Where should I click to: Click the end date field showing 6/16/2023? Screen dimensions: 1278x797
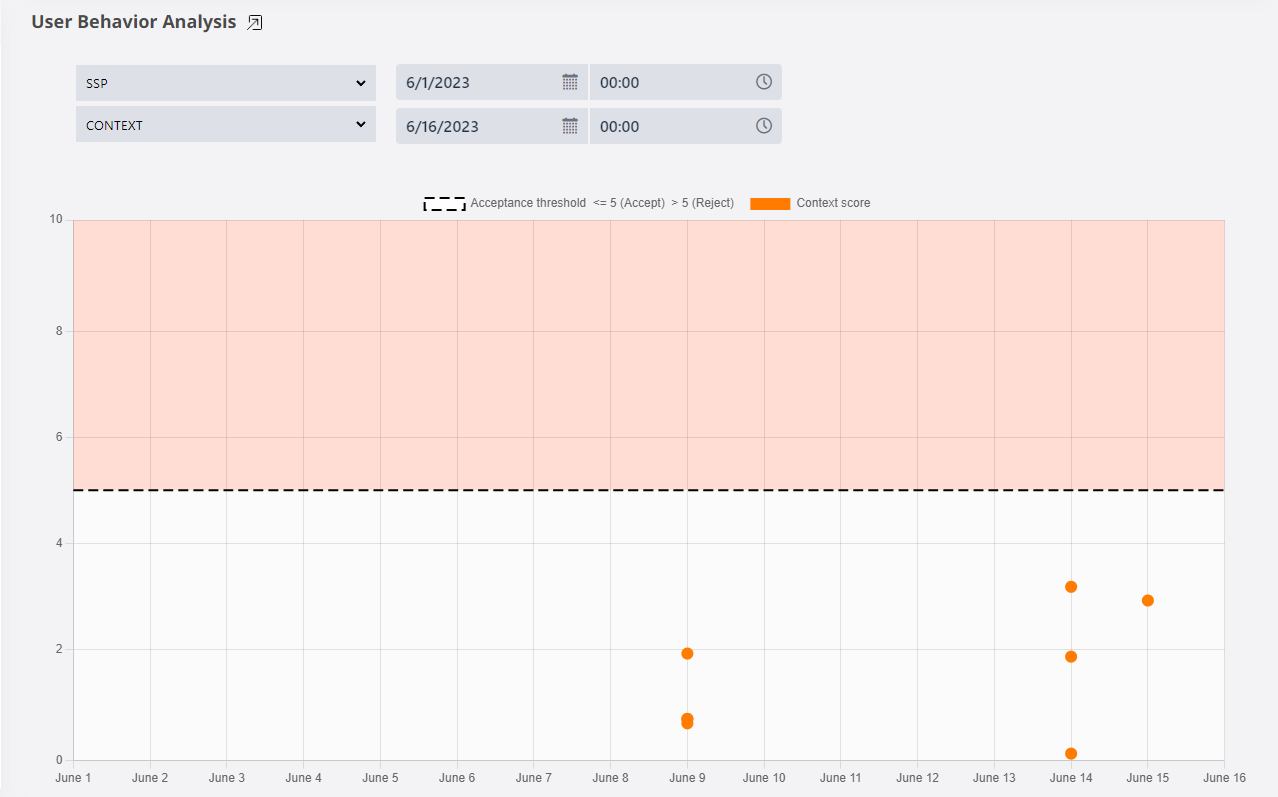pyautogui.click(x=478, y=126)
